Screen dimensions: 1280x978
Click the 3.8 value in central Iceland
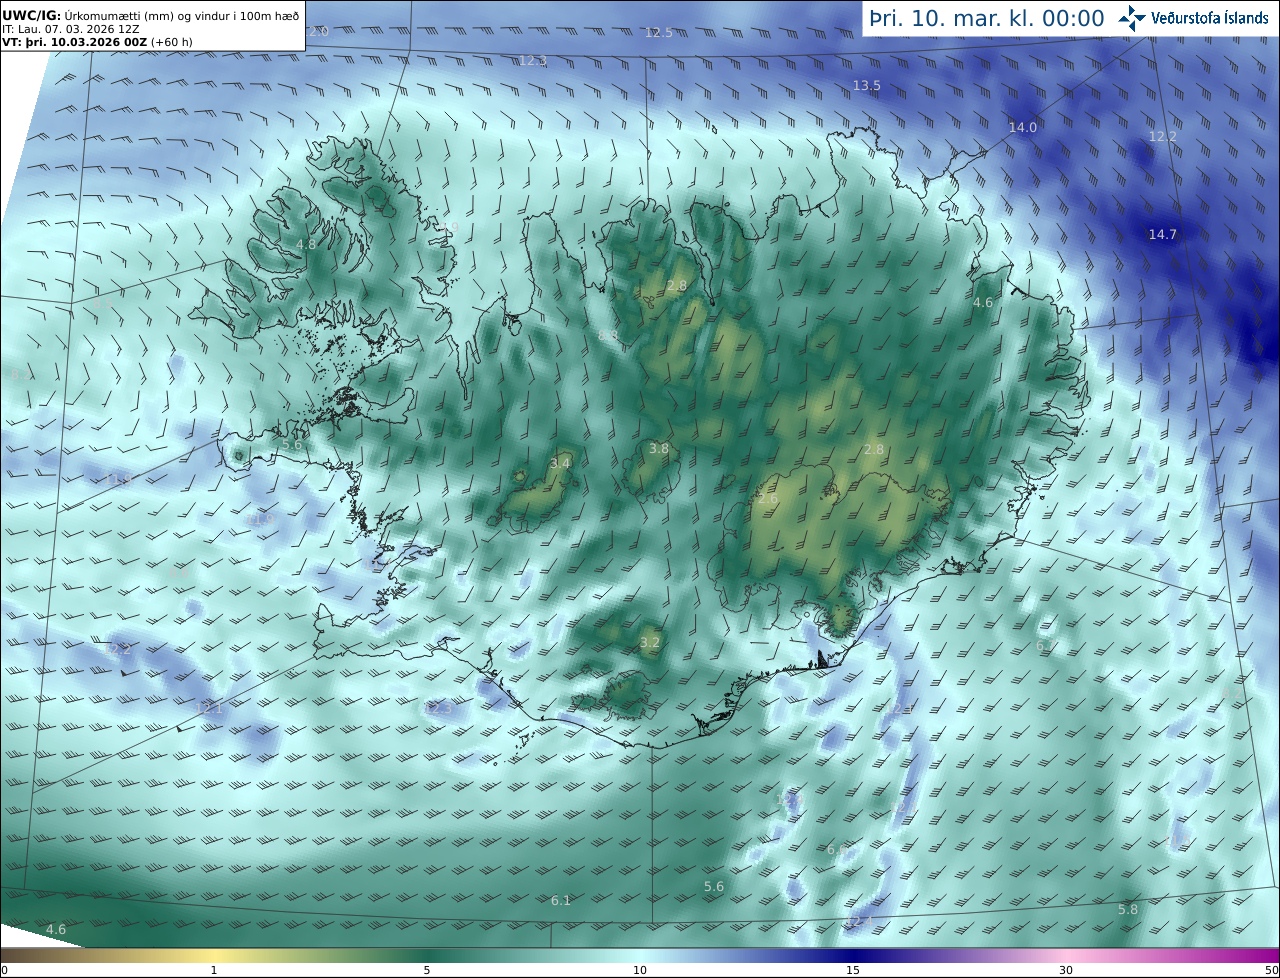point(658,449)
